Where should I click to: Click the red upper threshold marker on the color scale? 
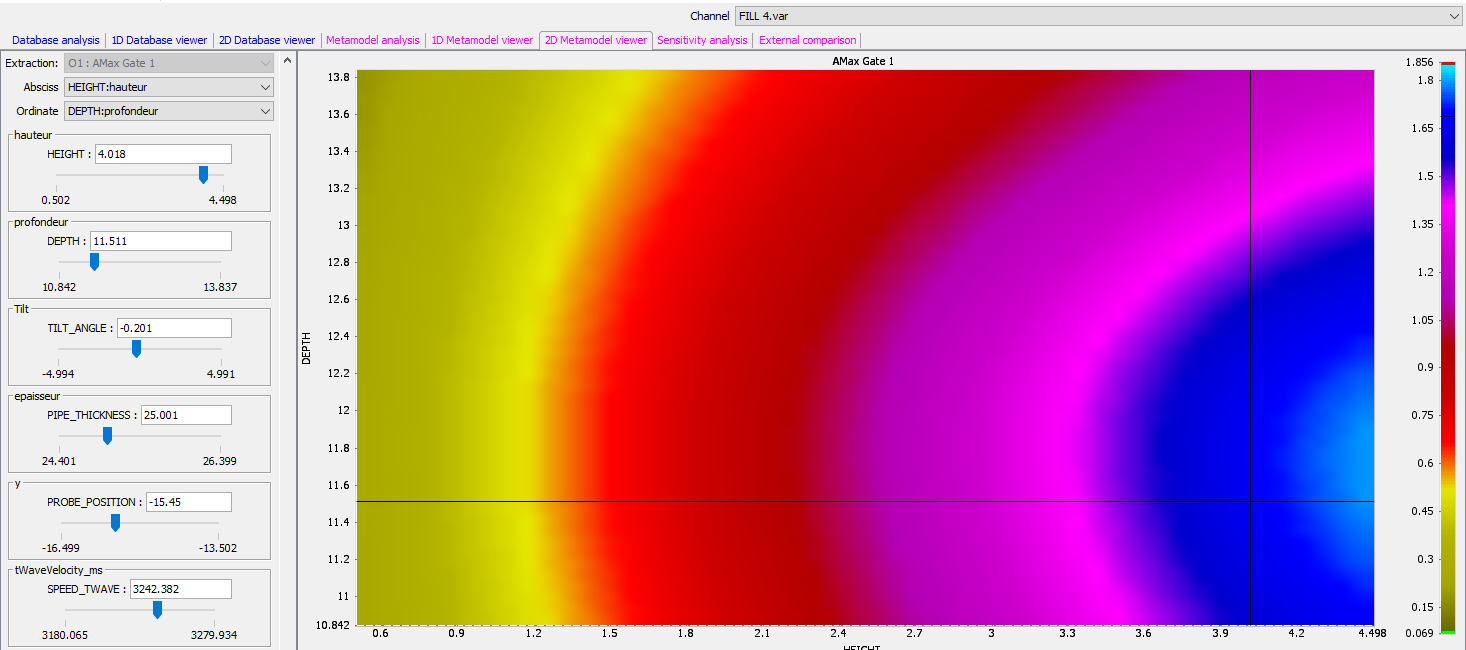point(1448,63)
